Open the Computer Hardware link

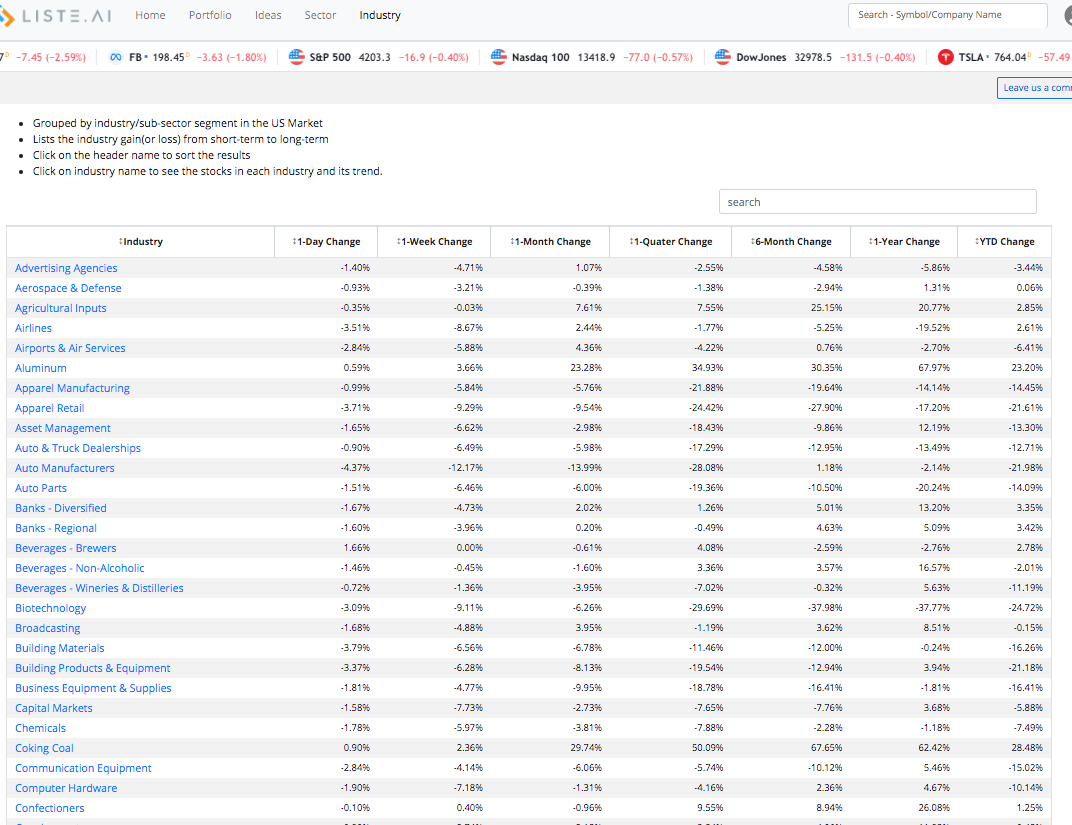point(66,787)
